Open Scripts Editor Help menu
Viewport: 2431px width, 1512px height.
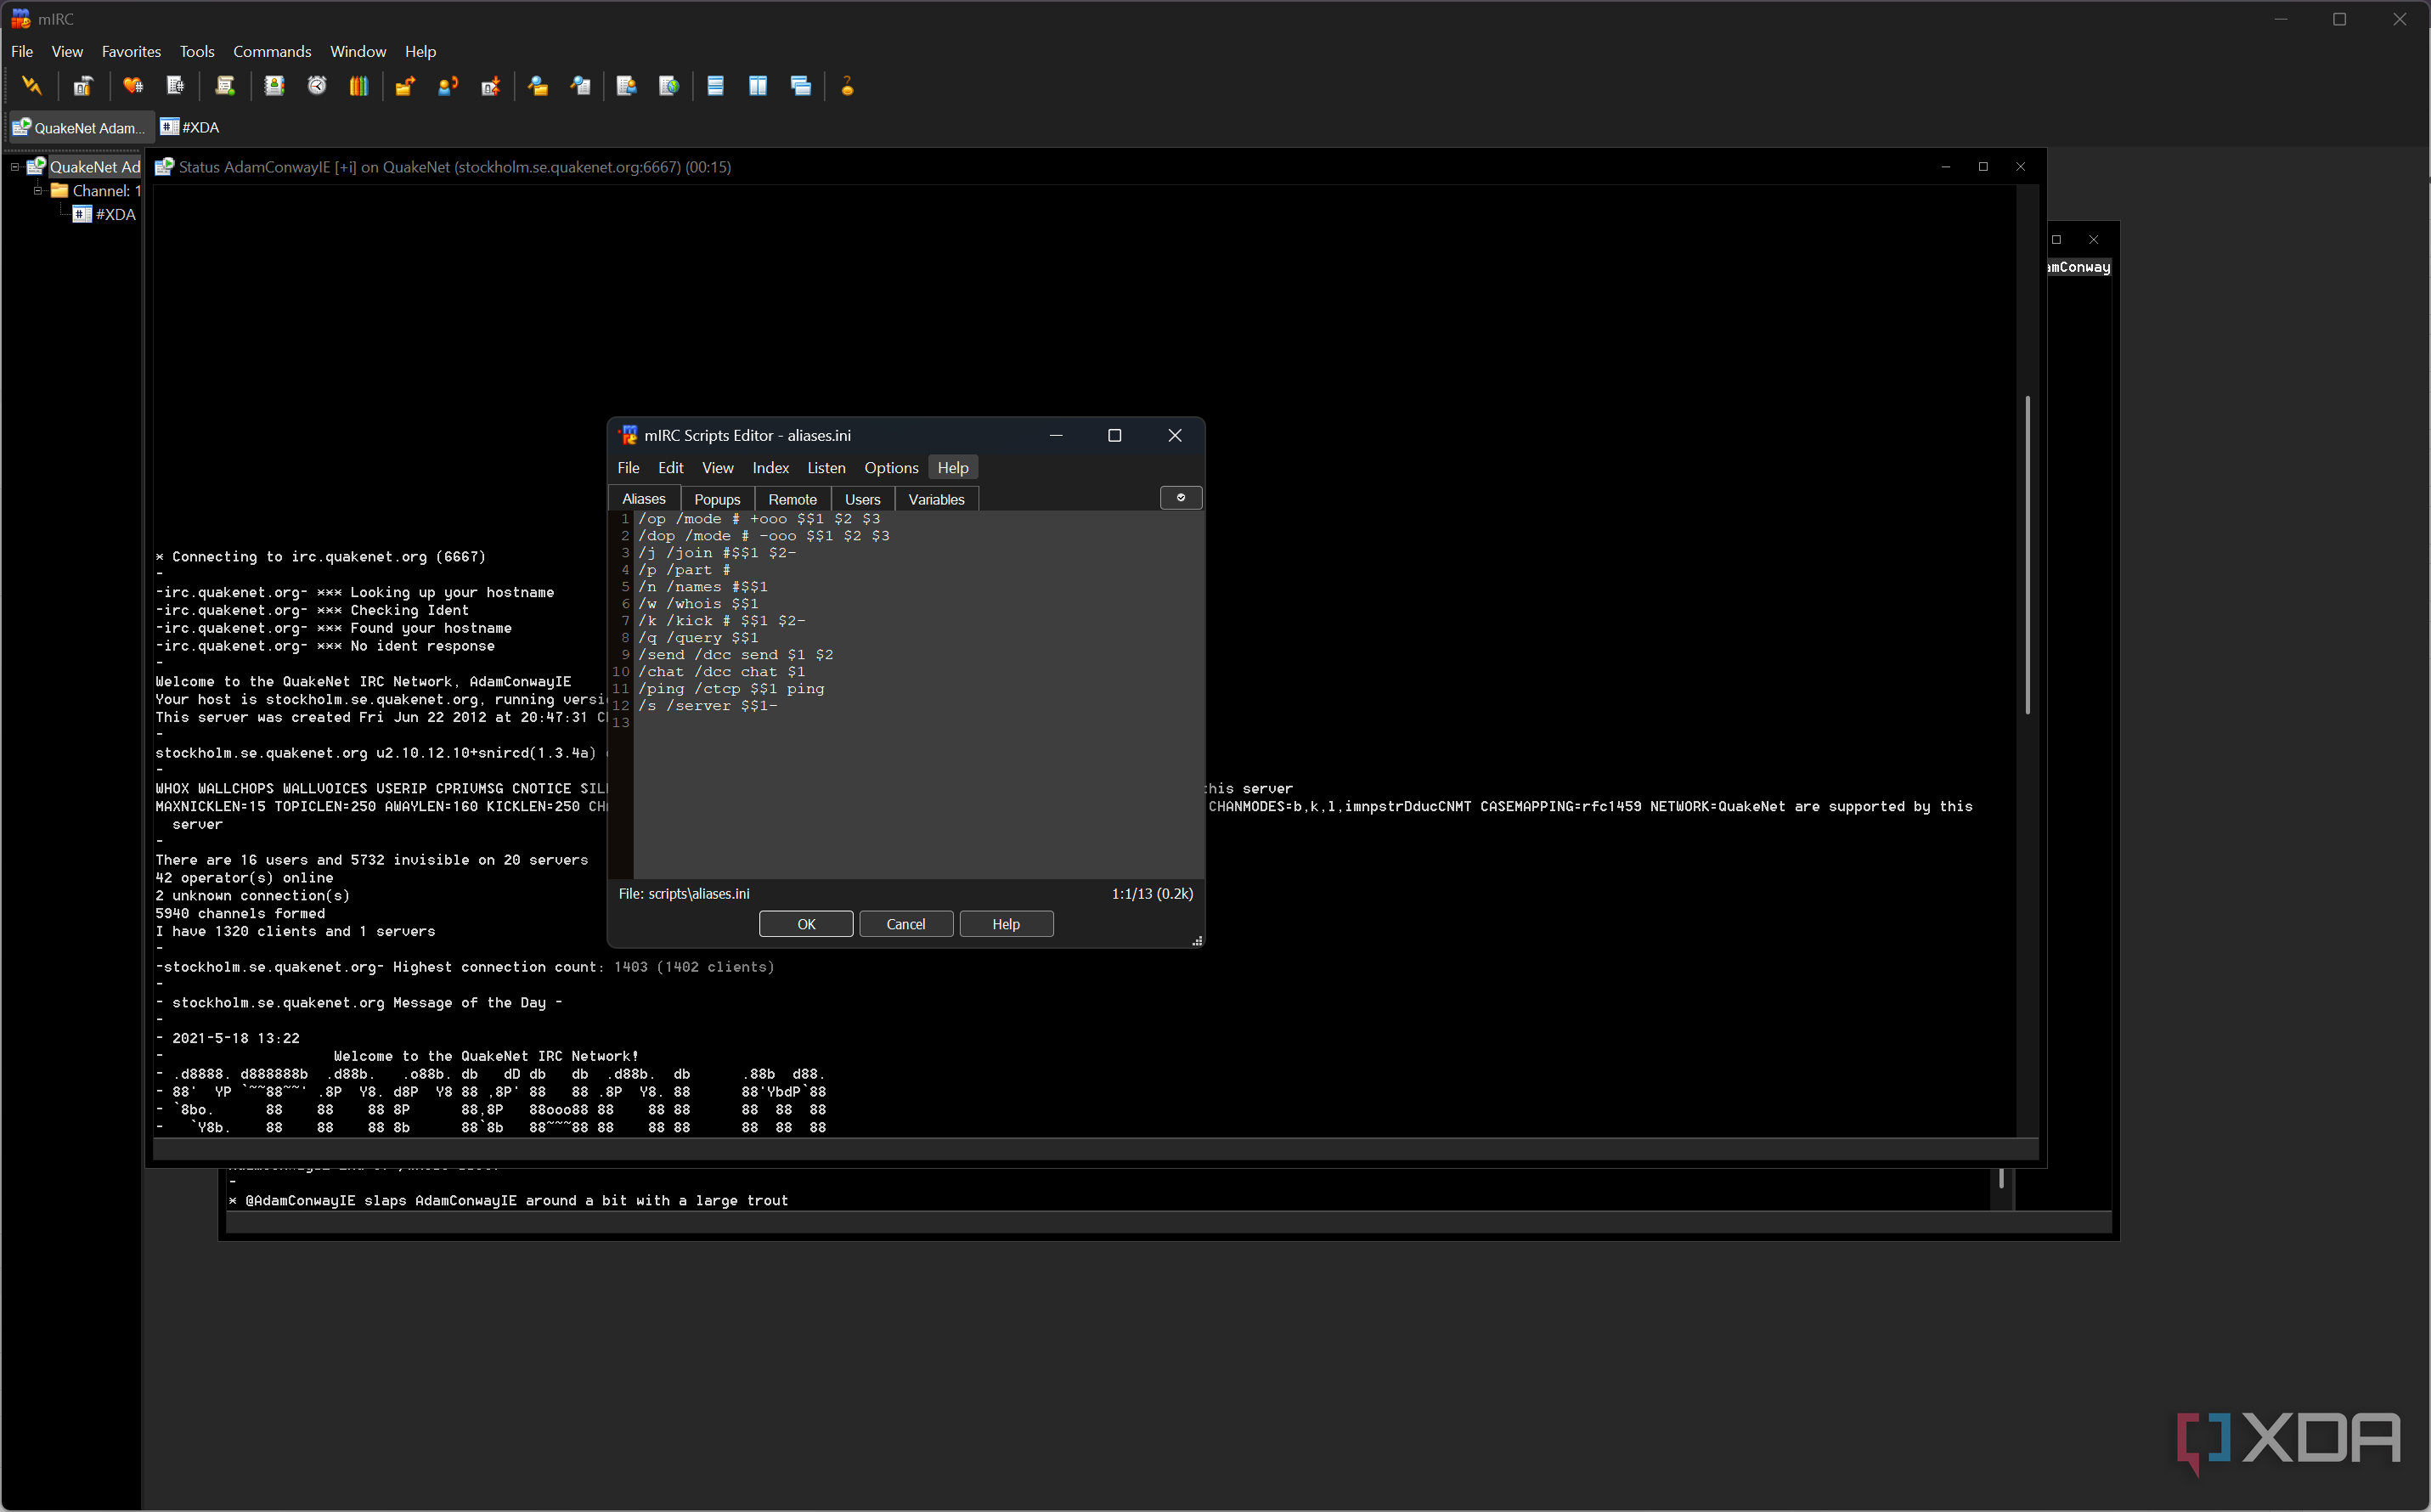tap(953, 468)
